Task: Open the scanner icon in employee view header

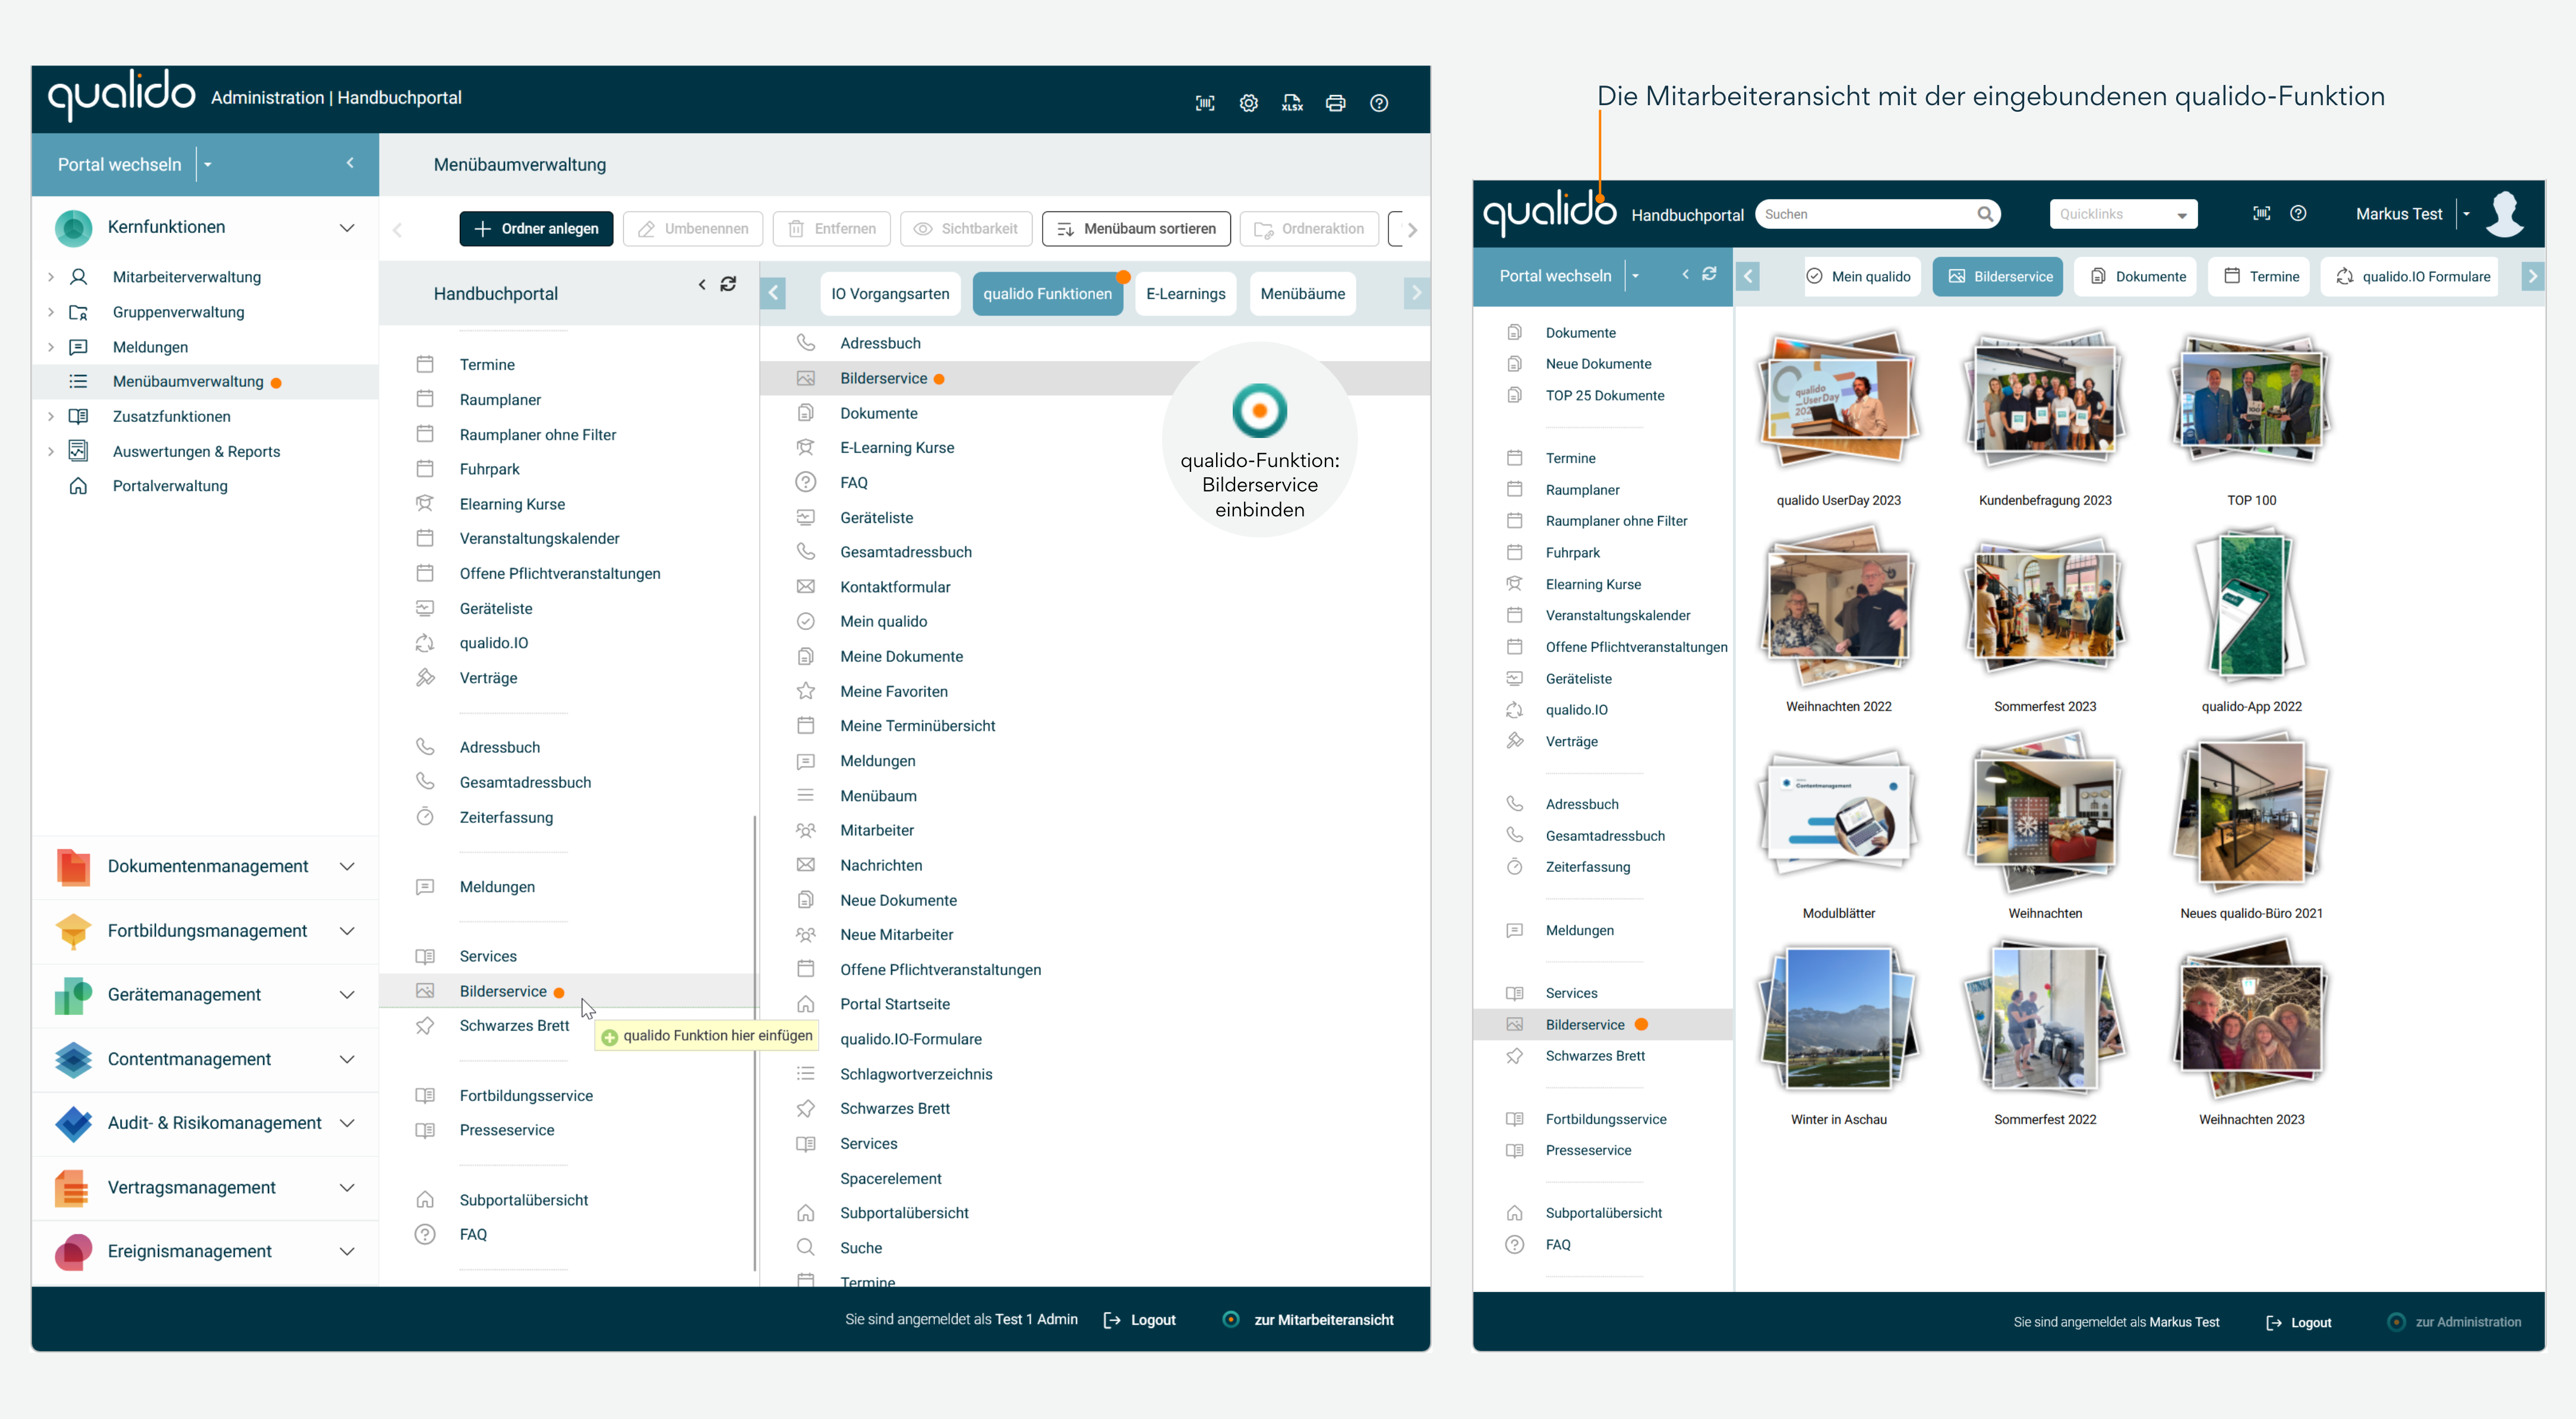Action: point(2261,213)
